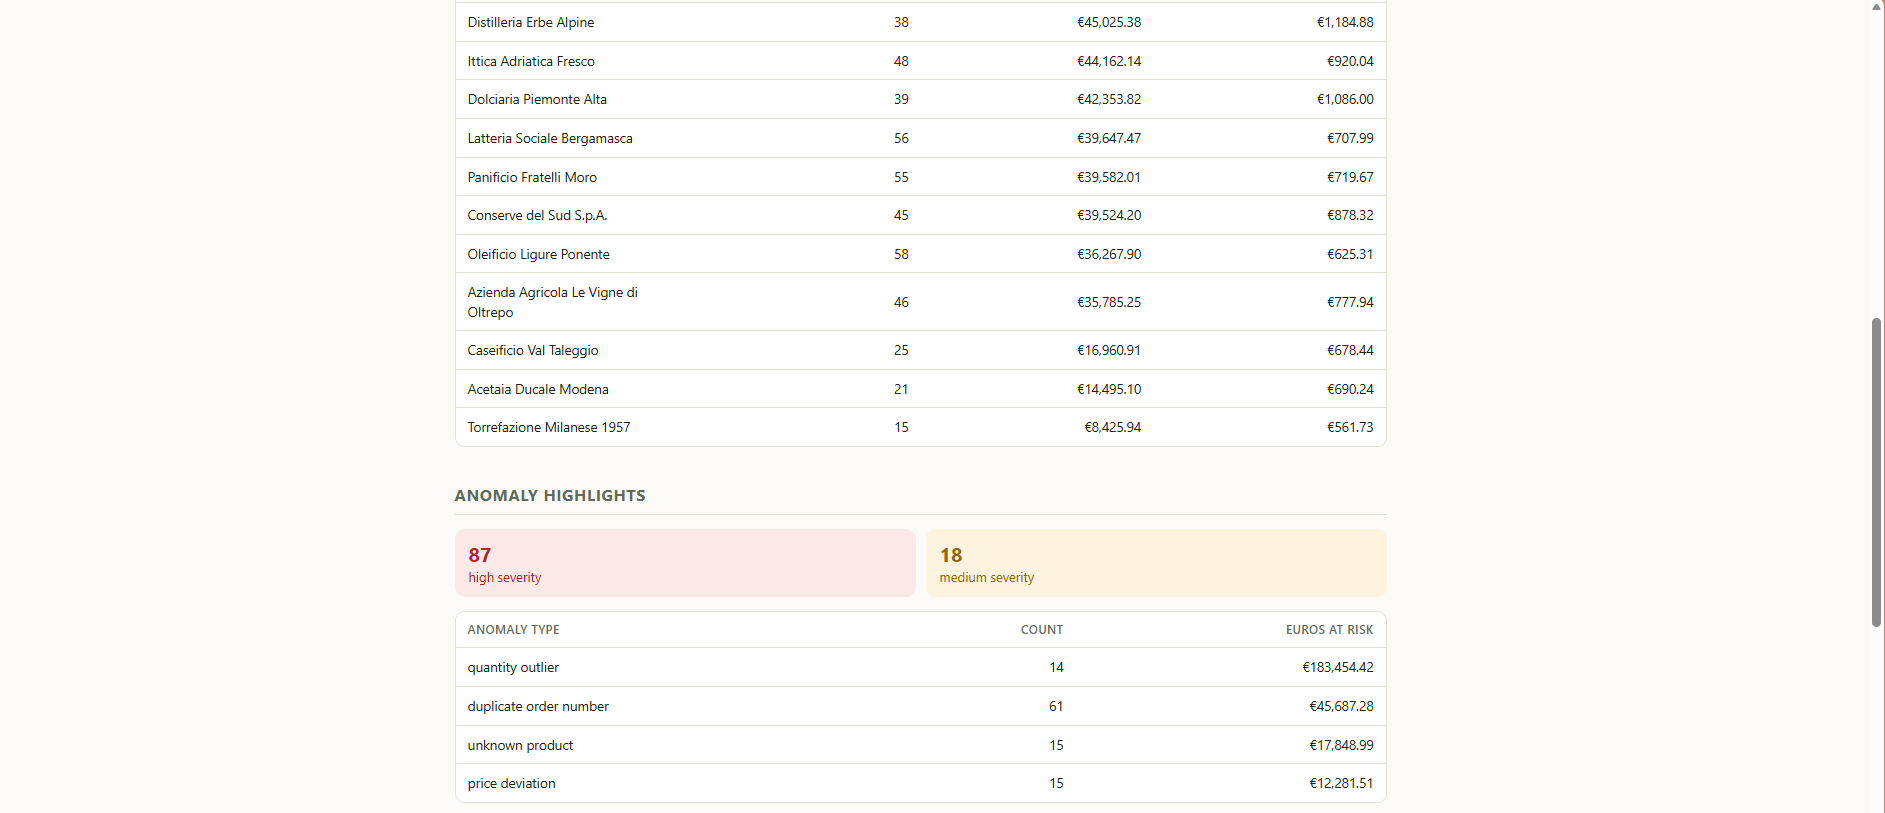Click the 18 medium severity card

(1156, 563)
